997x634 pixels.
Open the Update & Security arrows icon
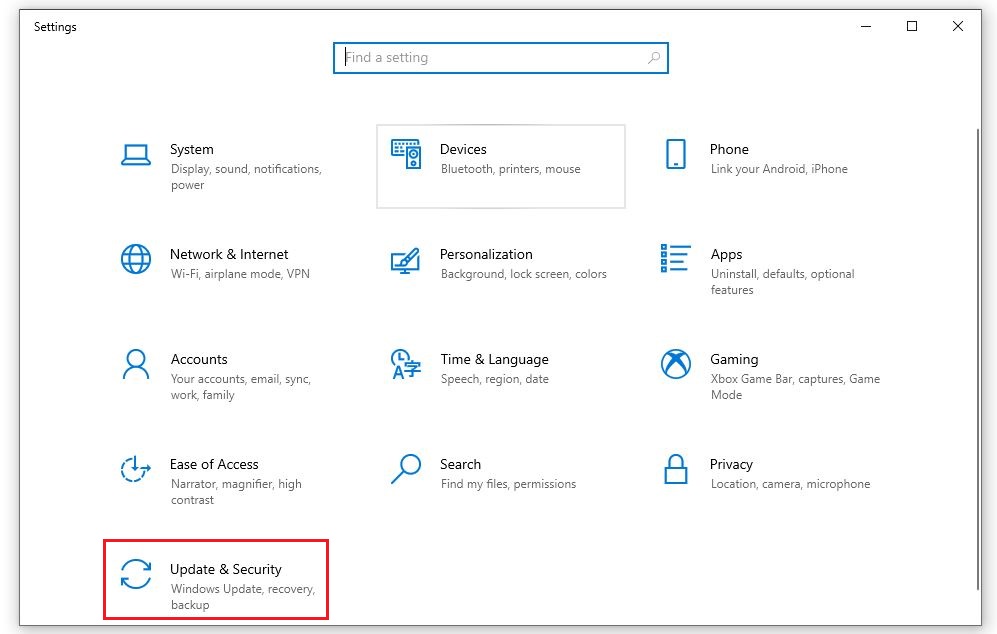135,574
